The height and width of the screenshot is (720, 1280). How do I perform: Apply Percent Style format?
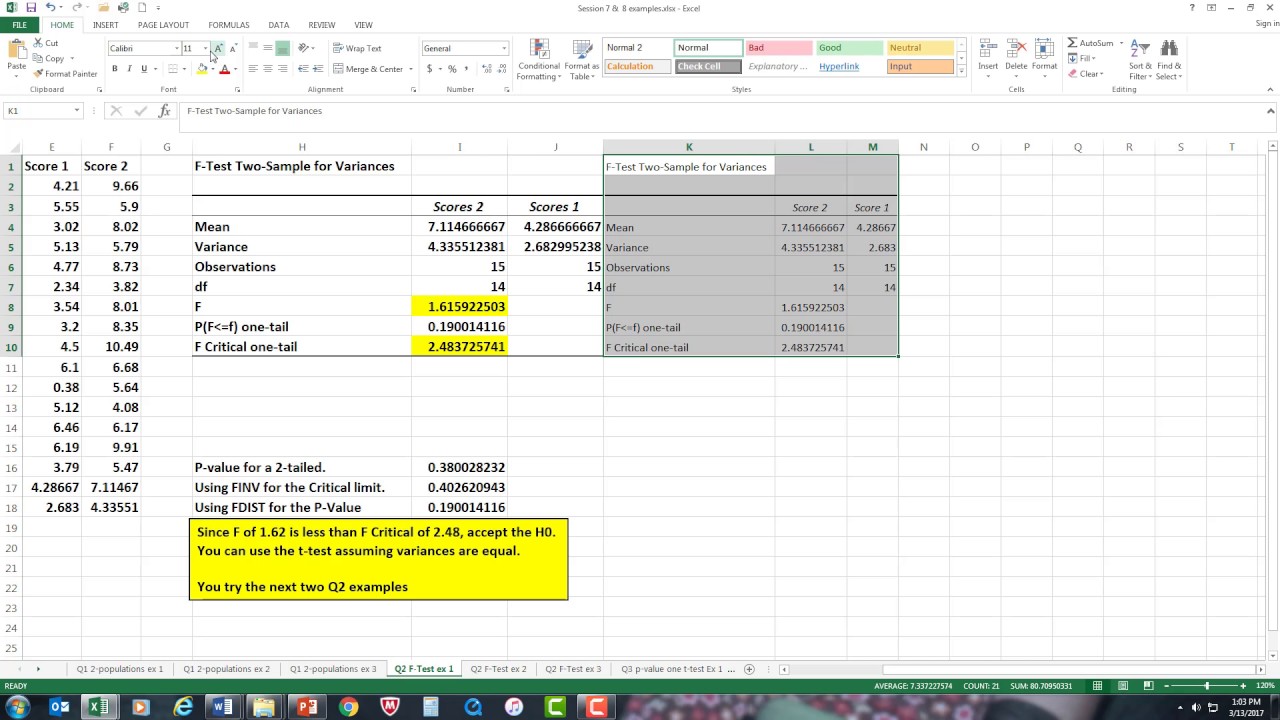point(452,69)
